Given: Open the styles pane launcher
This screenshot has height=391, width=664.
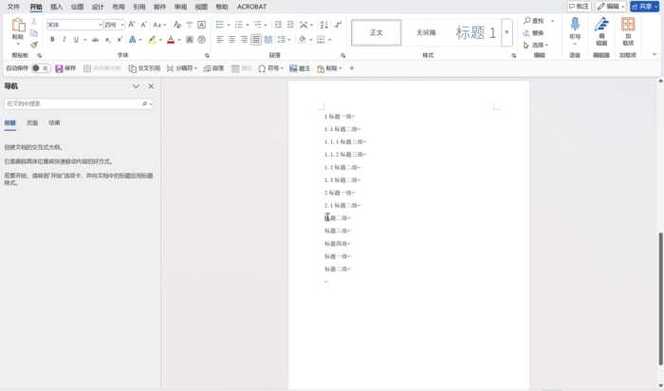Looking at the screenshot, I should [x=514, y=55].
